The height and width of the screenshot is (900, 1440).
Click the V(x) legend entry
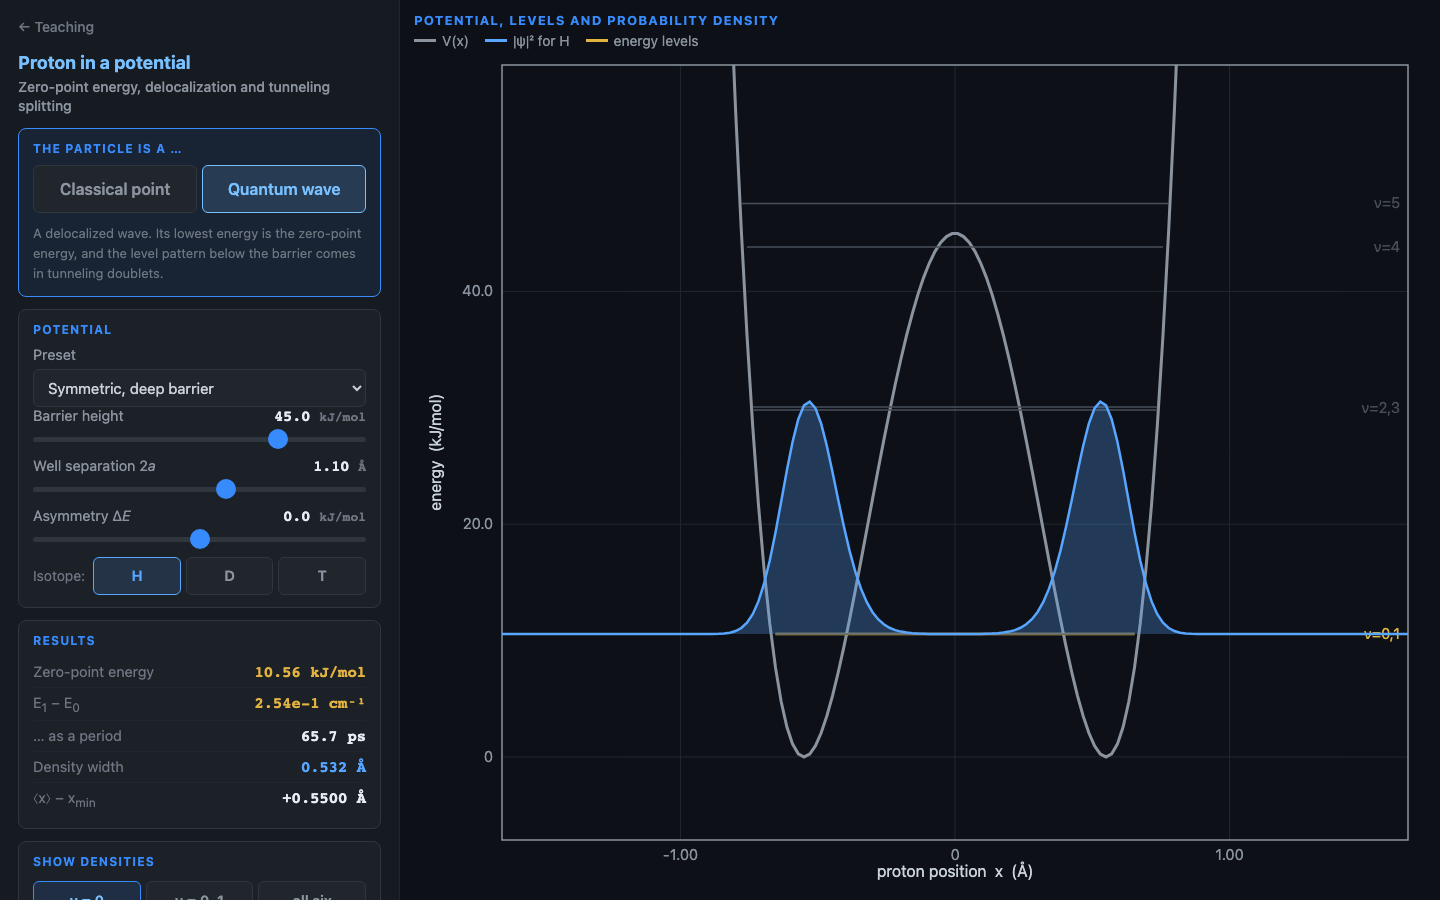coord(441,41)
